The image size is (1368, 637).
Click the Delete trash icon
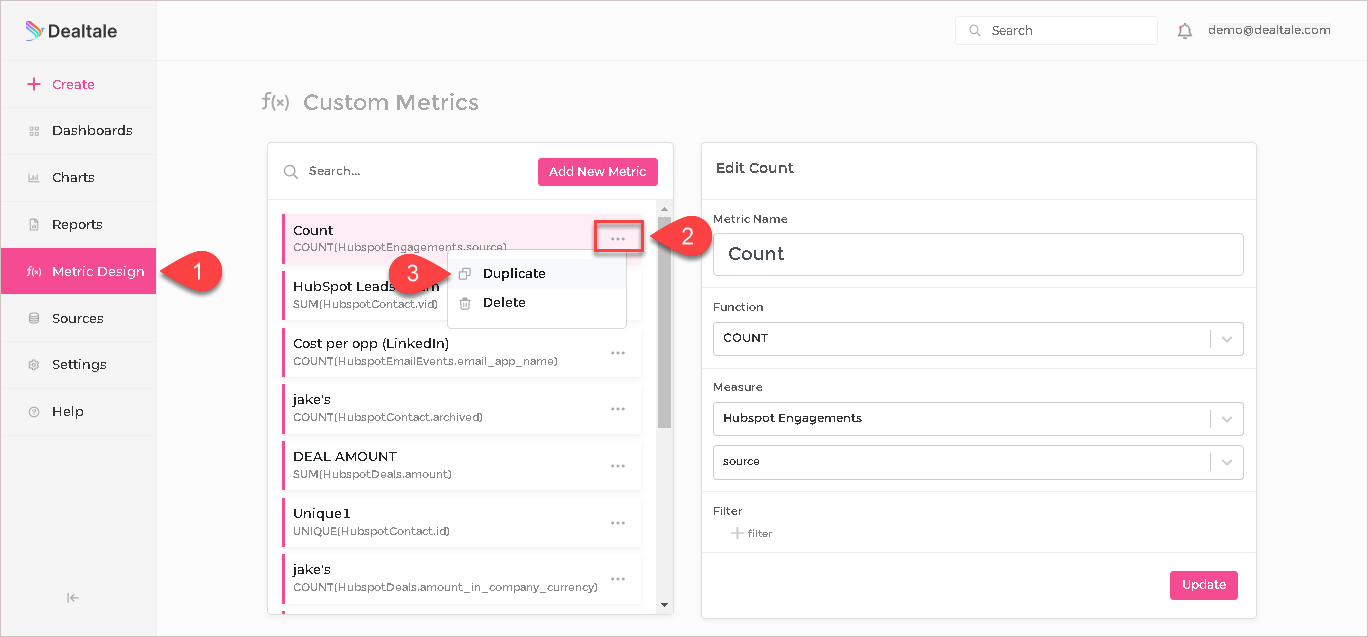pyautogui.click(x=465, y=302)
